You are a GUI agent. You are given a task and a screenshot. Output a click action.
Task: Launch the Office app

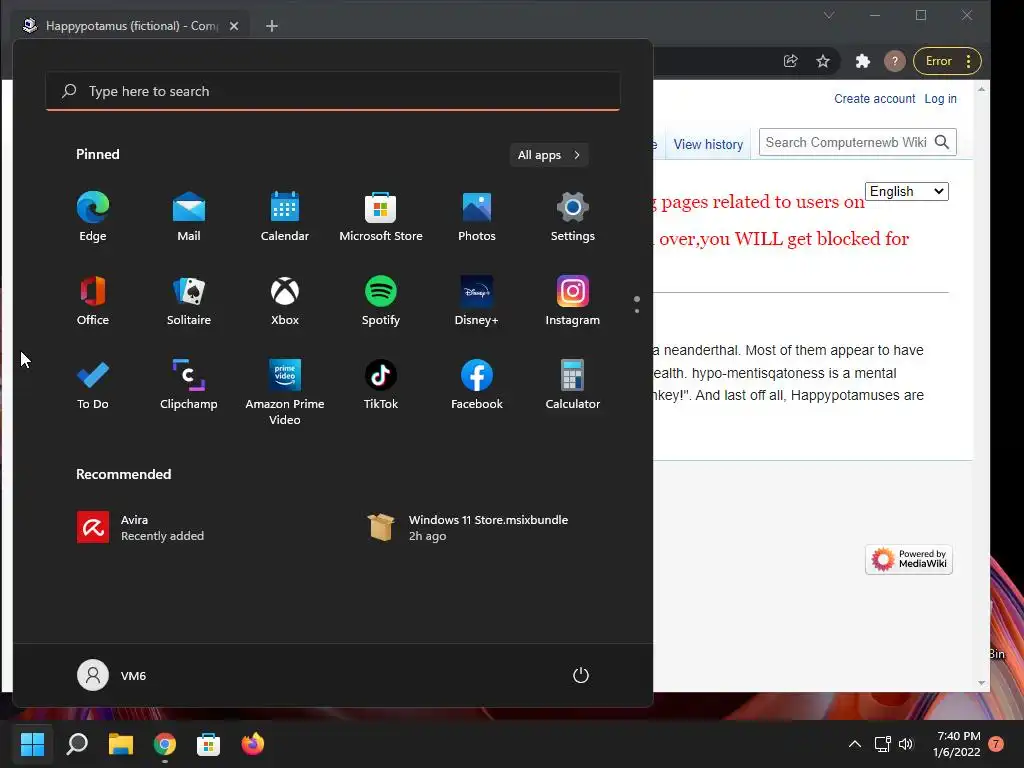click(x=93, y=300)
